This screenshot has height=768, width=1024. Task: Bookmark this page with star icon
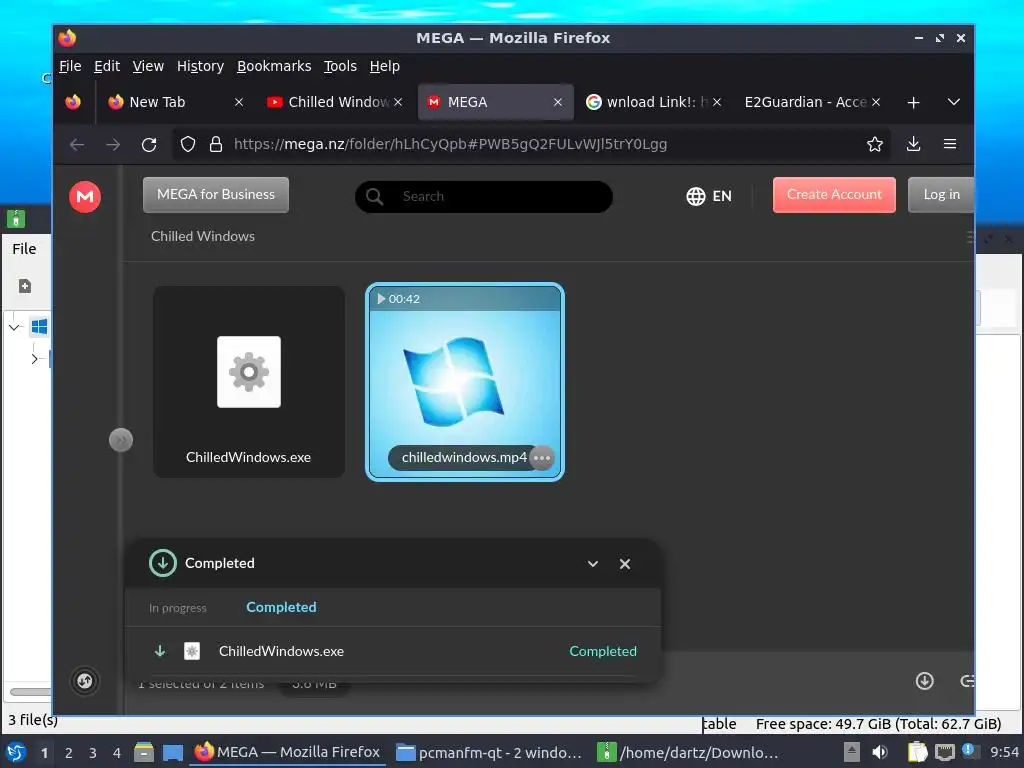pyautogui.click(x=874, y=144)
